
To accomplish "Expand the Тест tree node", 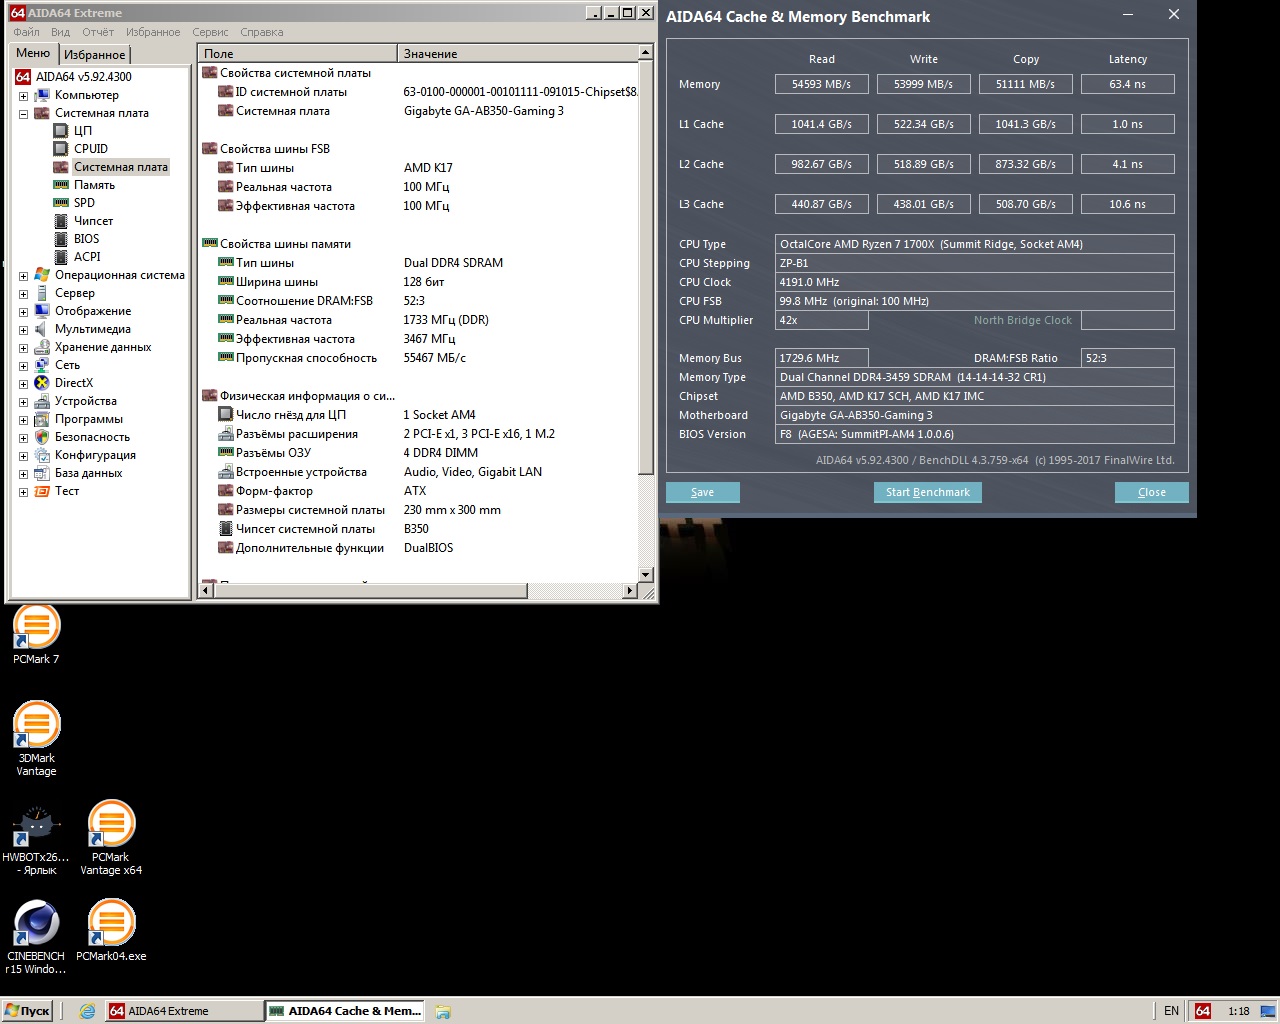I will click(23, 492).
